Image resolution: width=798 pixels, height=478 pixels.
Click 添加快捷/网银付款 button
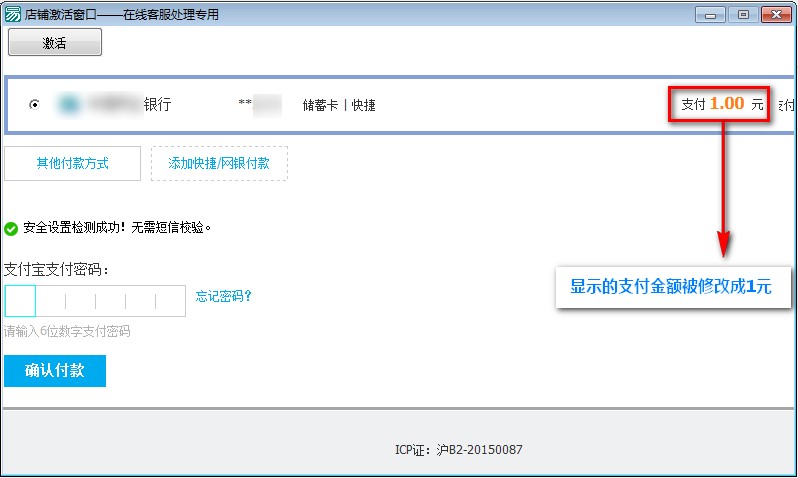[219, 163]
